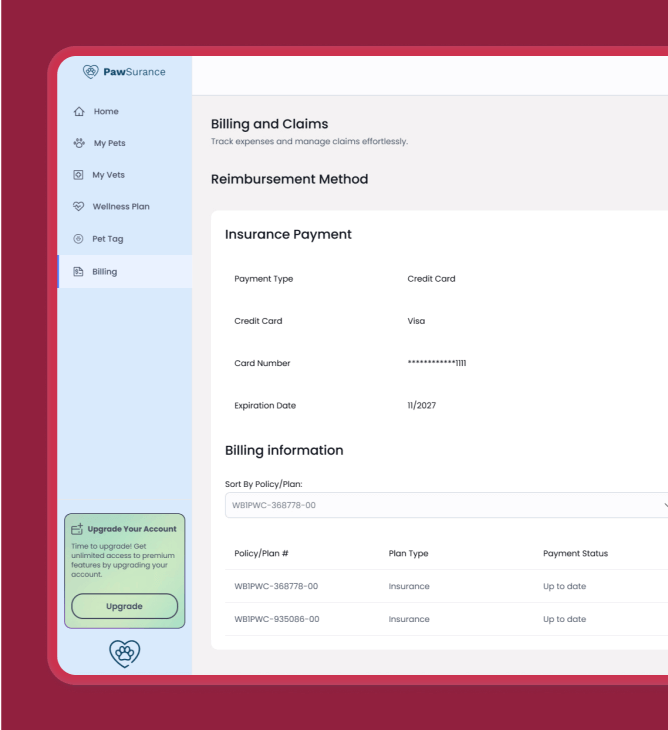Screen dimensions: 668x730
Task: Click the heart paw logo at sidebar bottom
Action: (125, 653)
